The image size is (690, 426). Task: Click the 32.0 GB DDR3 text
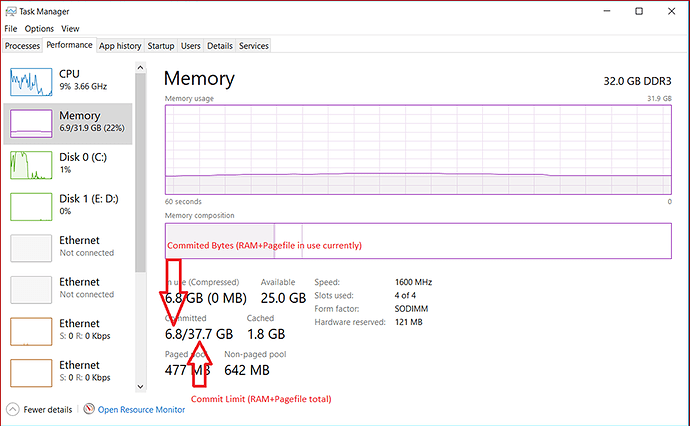point(637,81)
